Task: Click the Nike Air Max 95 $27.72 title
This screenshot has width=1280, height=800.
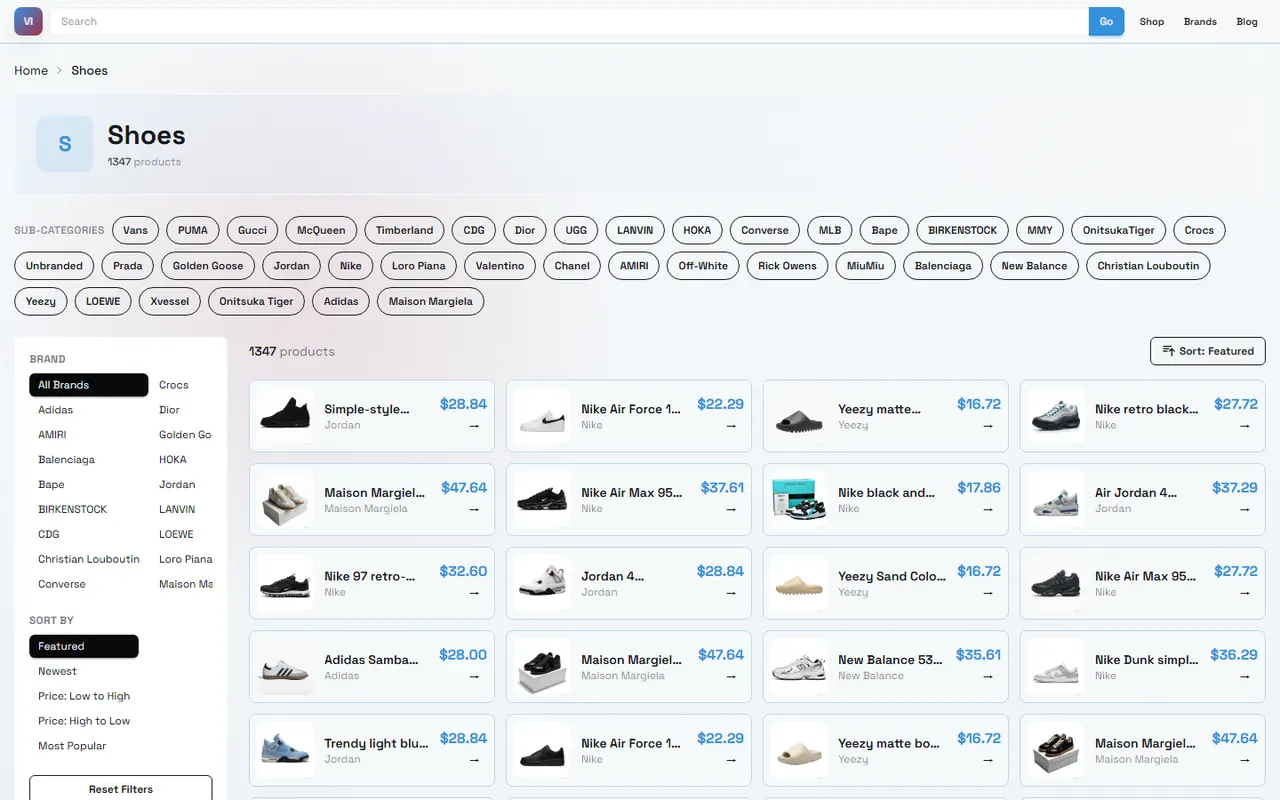Action: (x=1145, y=576)
